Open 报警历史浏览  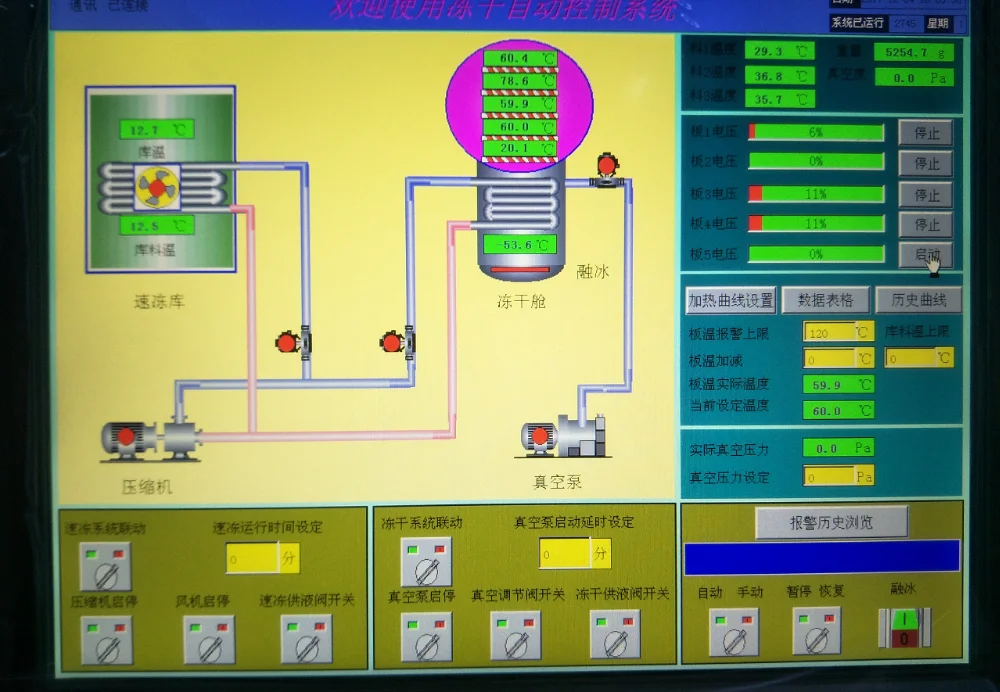[x=832, y=522]
